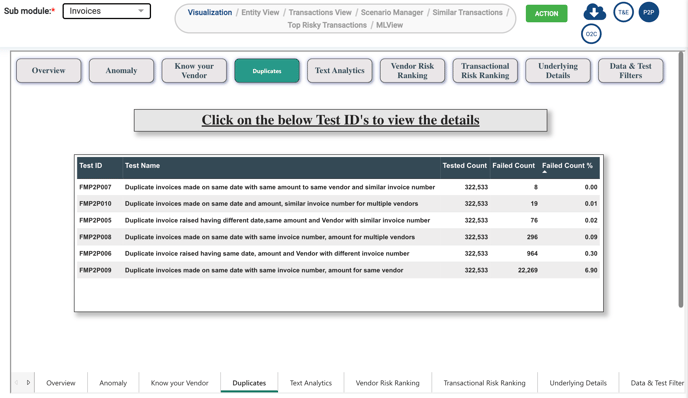
Task: Open MLView
Action: (389, 25)
